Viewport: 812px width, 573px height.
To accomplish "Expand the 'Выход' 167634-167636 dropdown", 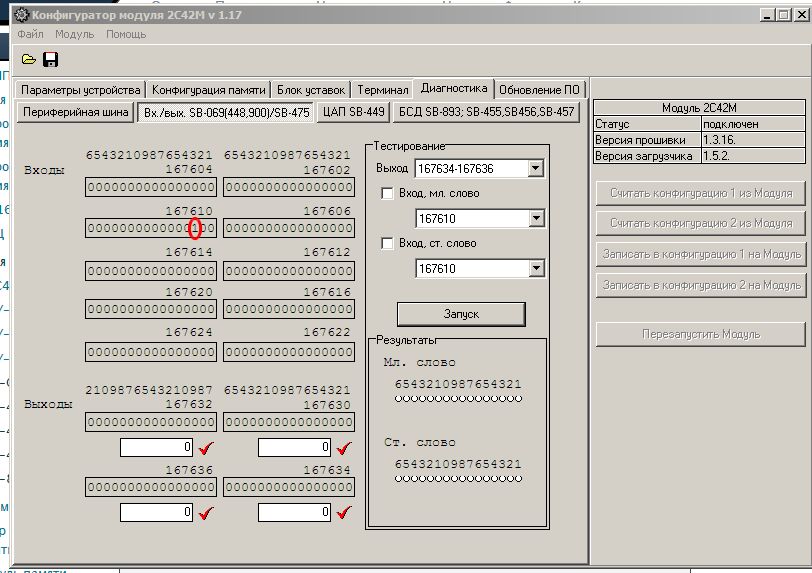I will [535, 168].
